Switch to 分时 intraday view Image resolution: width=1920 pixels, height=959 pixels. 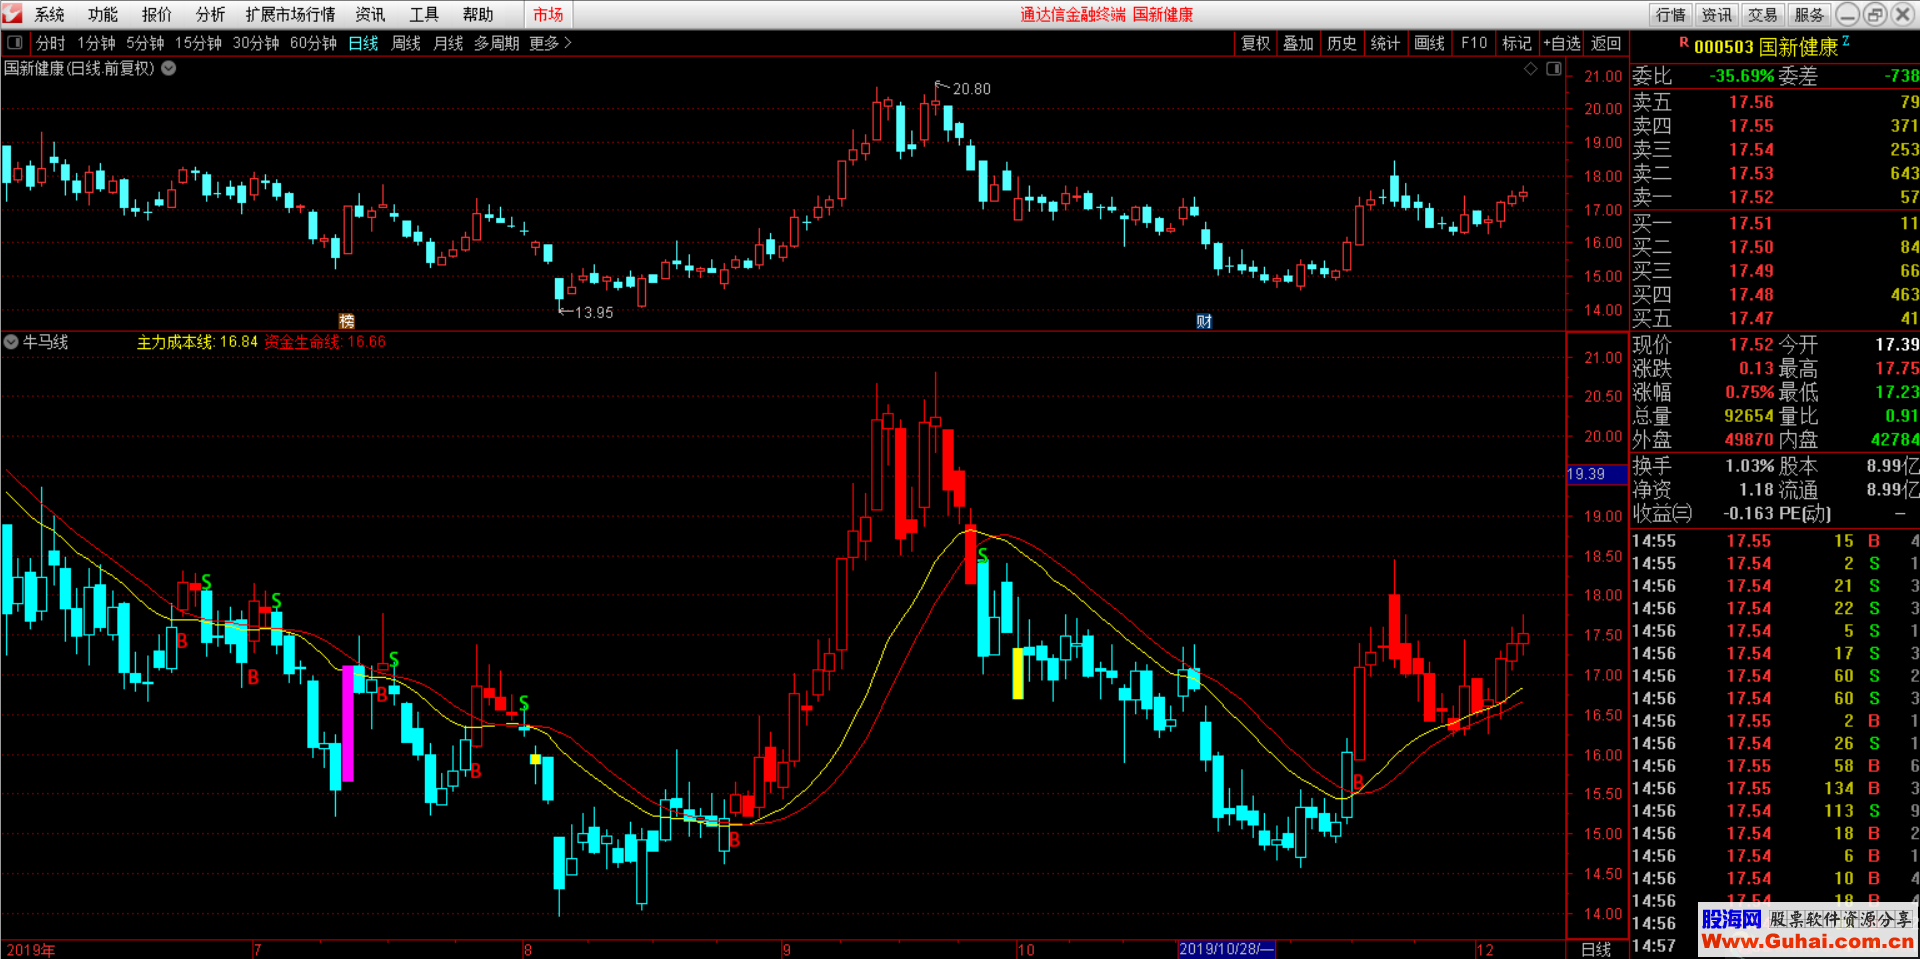pos(50,43)
